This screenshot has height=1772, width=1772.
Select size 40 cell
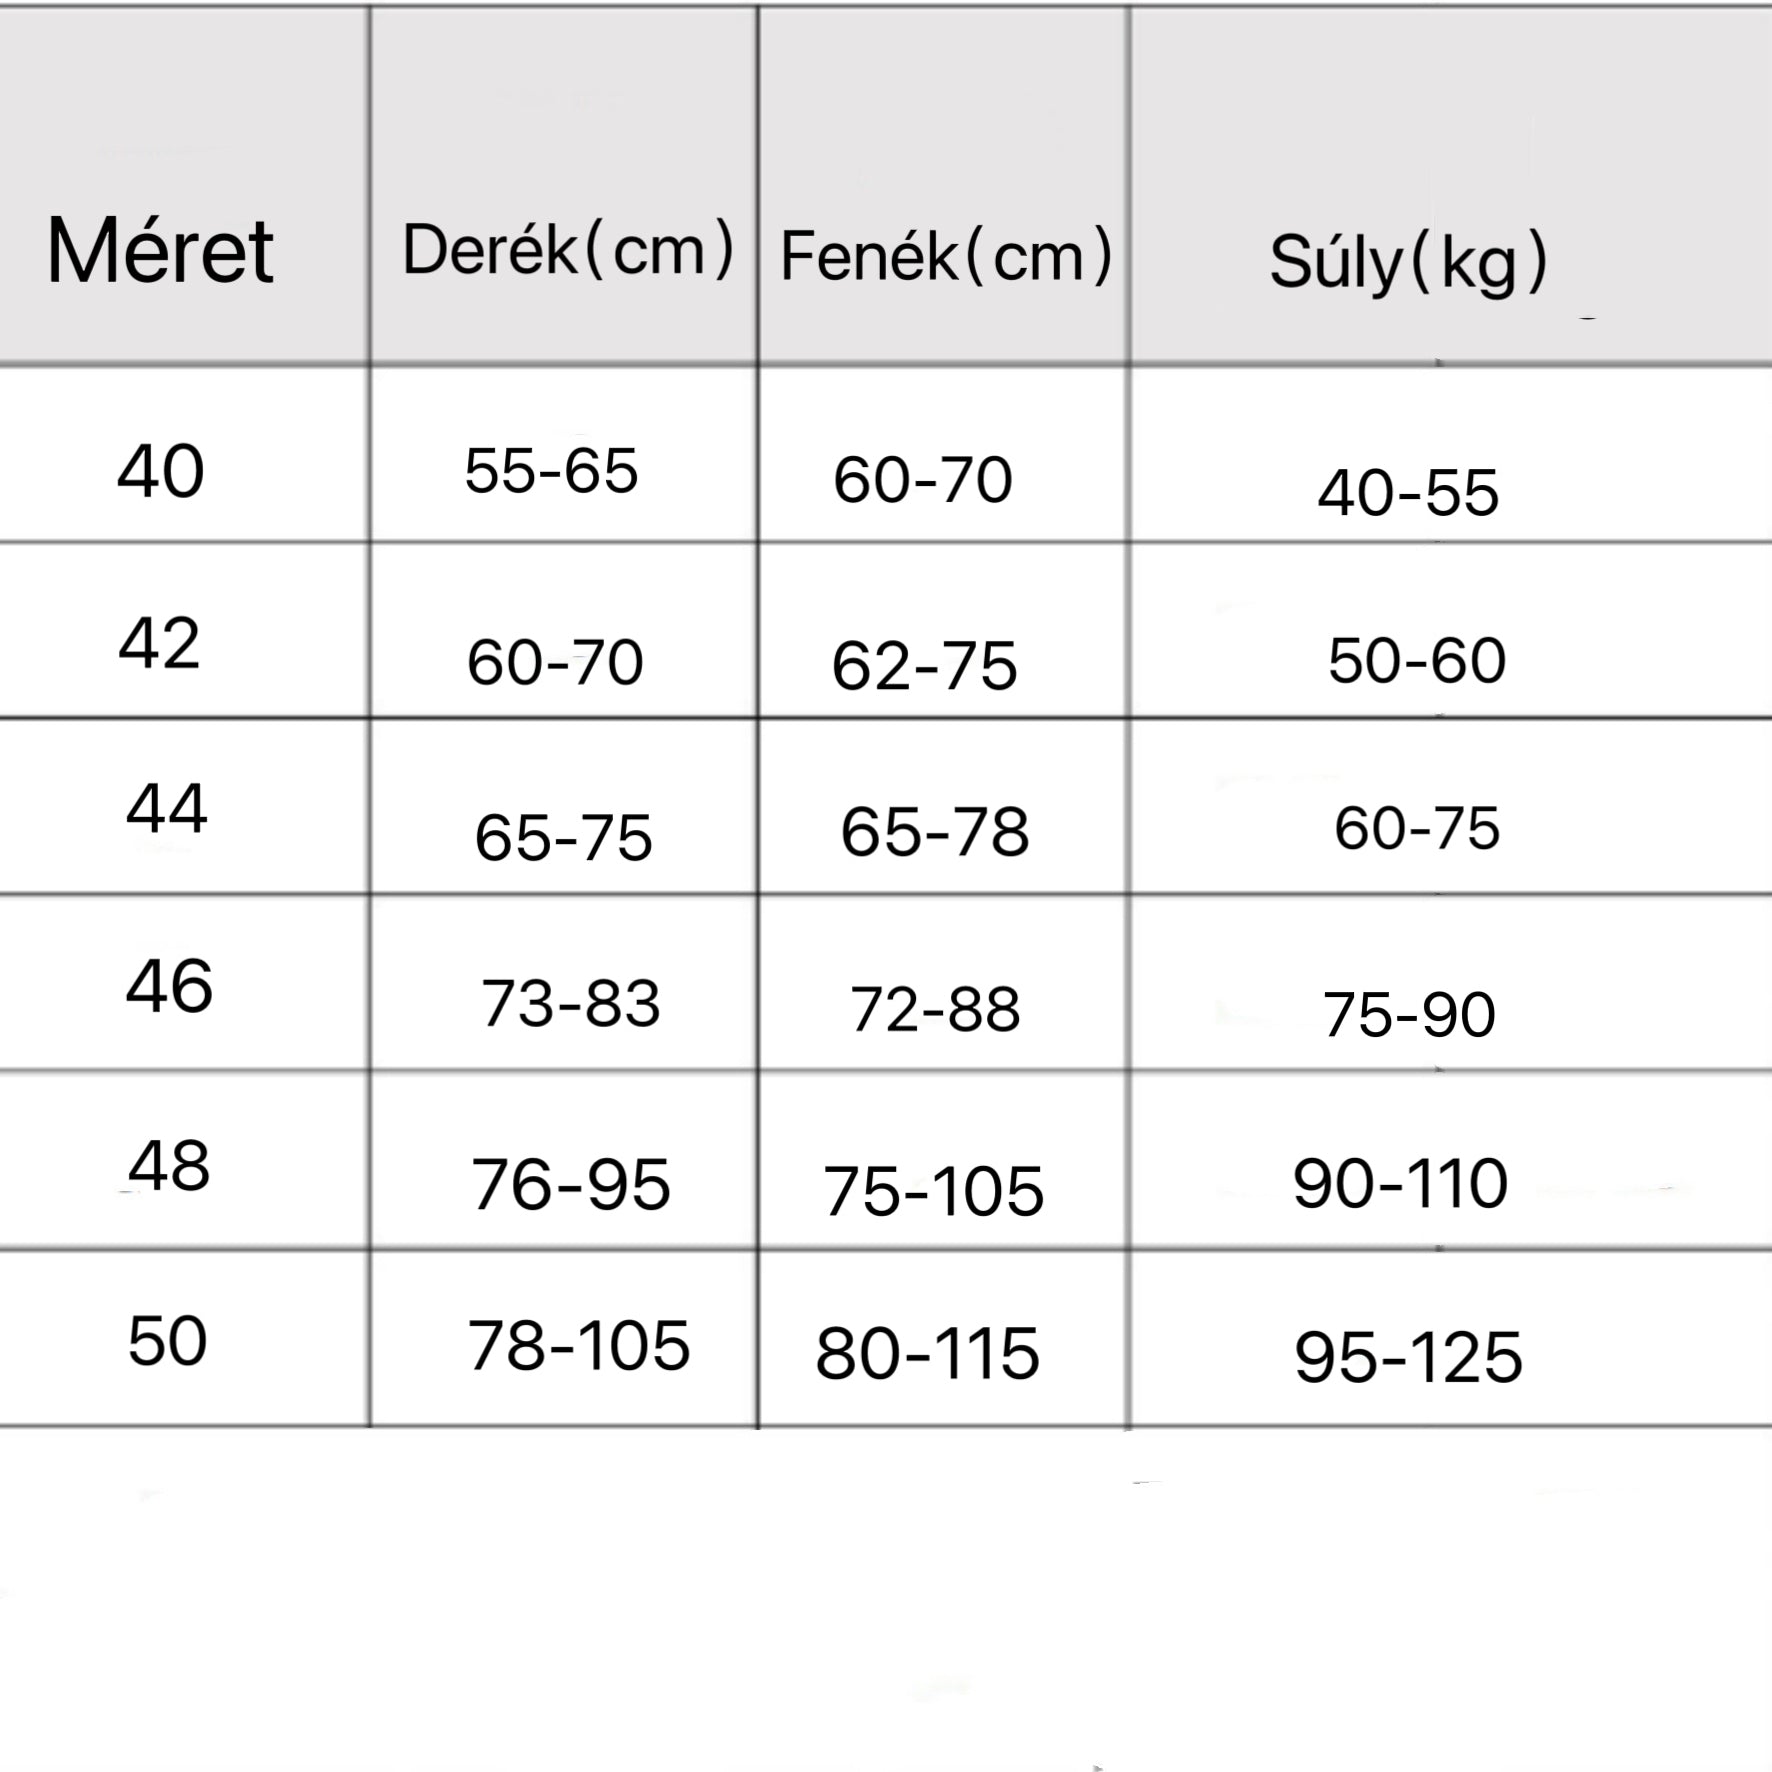(161, 471)
